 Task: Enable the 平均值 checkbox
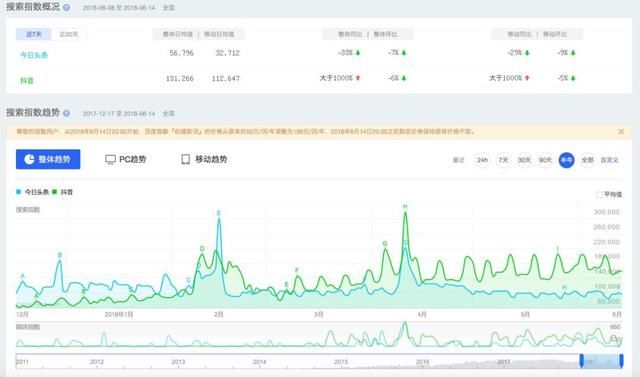[x=599, y=195]
